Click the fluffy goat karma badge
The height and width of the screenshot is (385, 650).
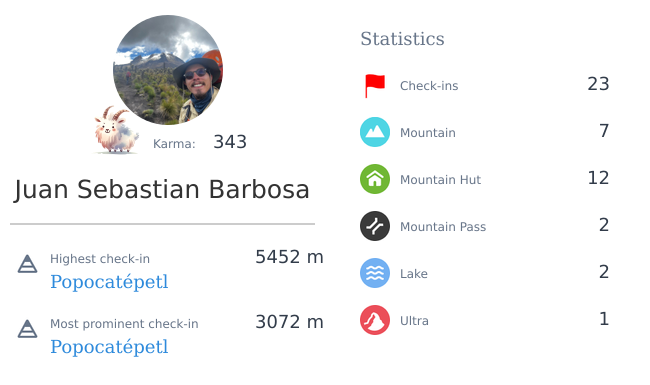(x=116, y=130)
